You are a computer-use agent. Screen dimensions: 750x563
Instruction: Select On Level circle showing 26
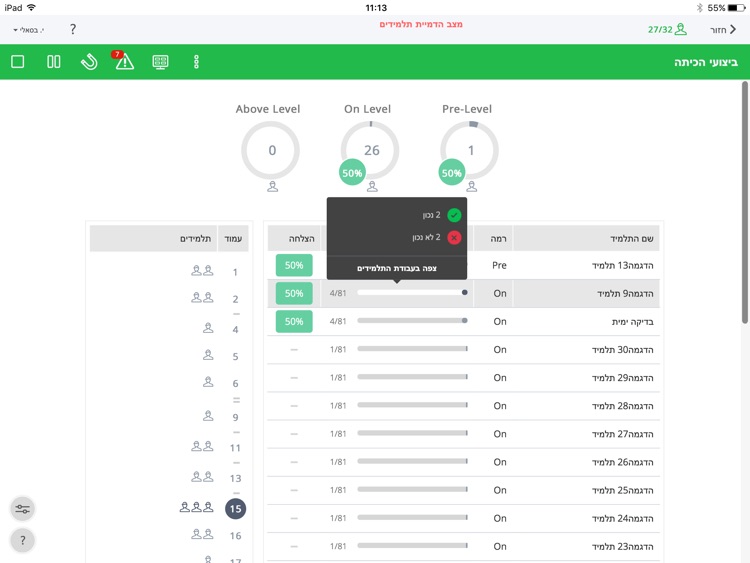[370, 151]
